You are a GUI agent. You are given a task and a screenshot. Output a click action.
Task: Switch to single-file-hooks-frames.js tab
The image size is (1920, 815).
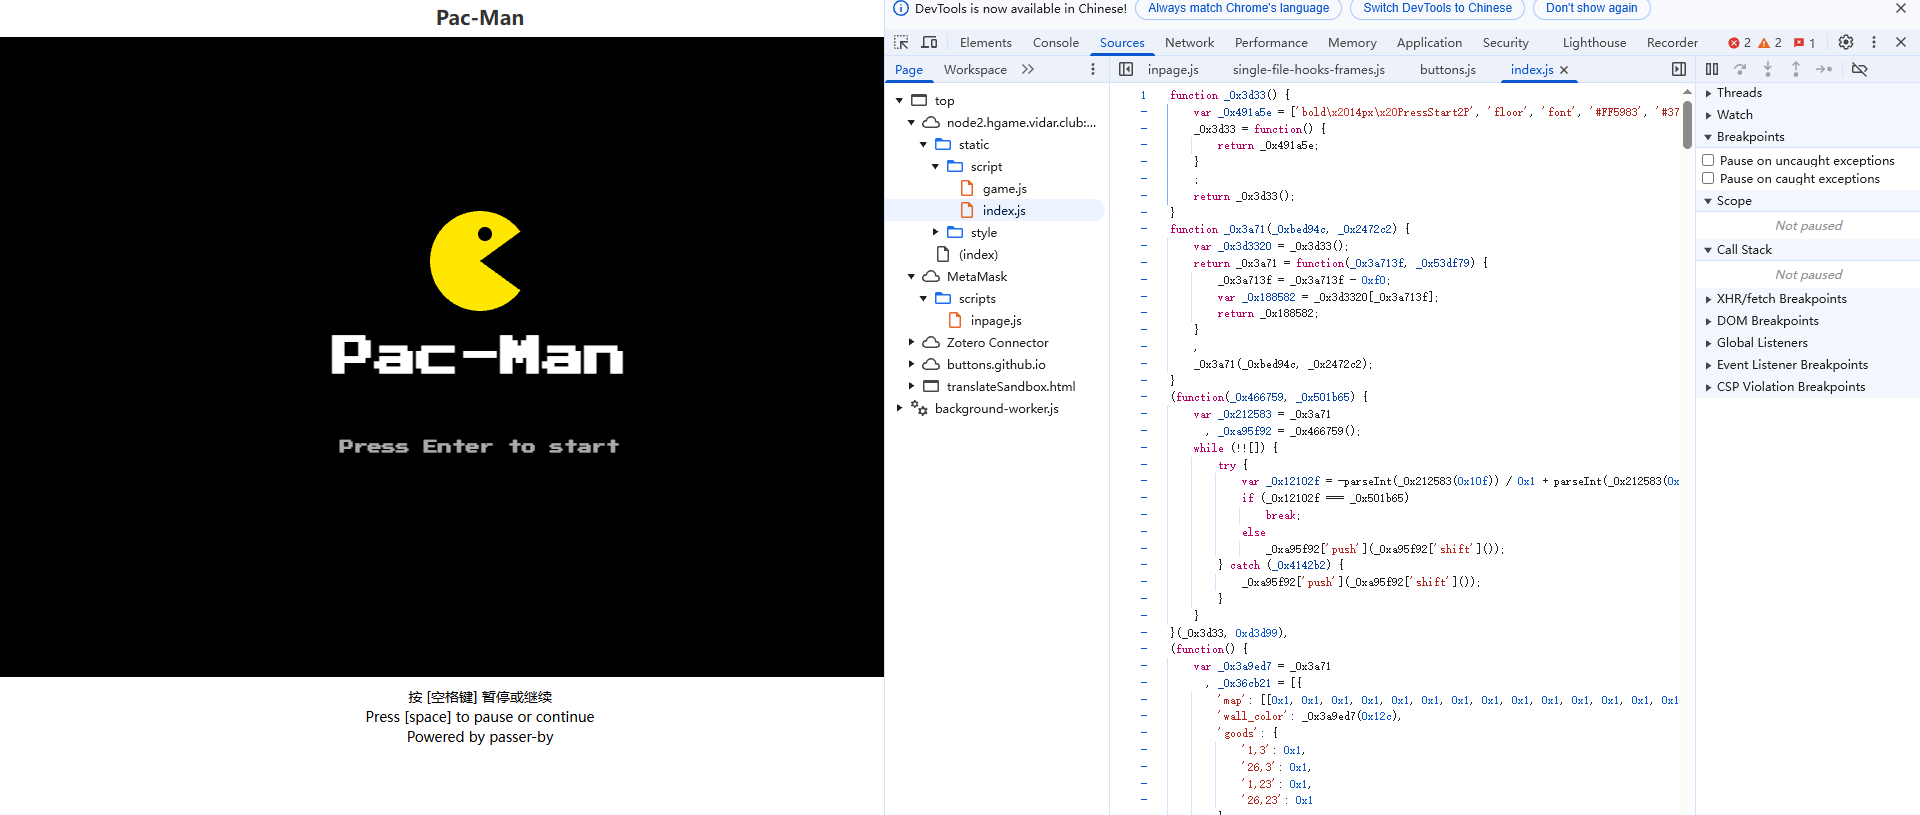(1308, 69)
